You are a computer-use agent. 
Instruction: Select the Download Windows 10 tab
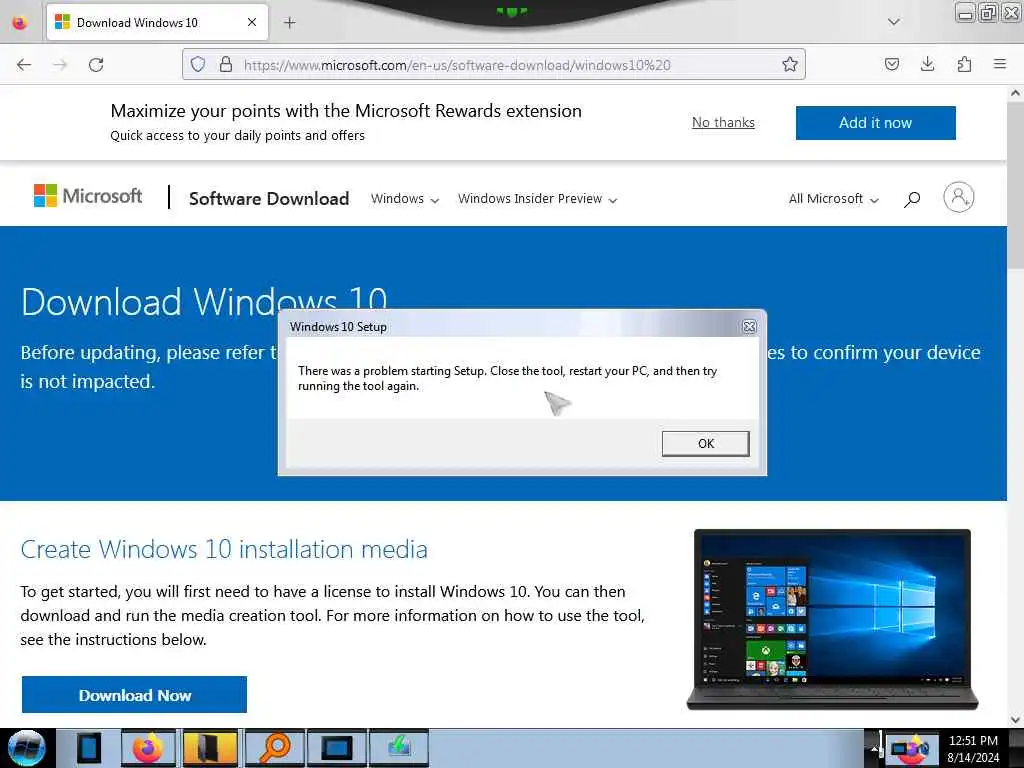(x=157, y=23)
